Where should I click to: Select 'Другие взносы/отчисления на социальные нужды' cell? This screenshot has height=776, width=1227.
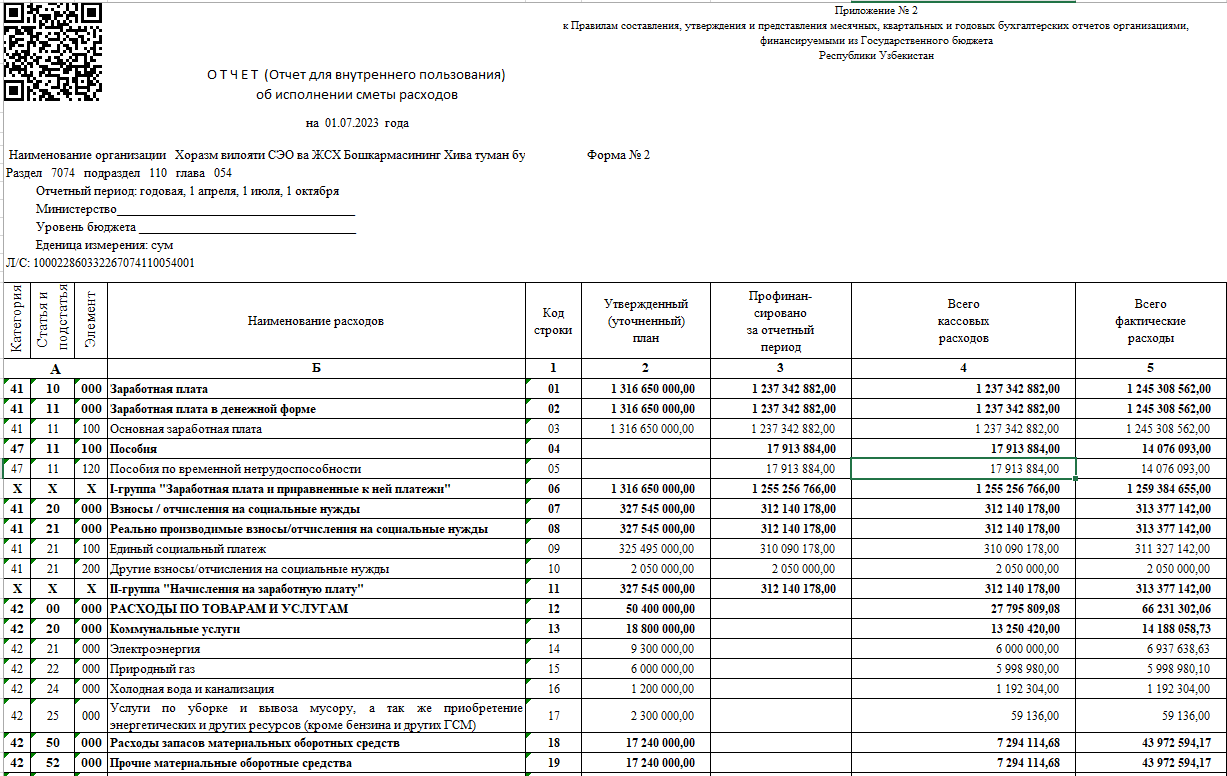pos(316,569)
